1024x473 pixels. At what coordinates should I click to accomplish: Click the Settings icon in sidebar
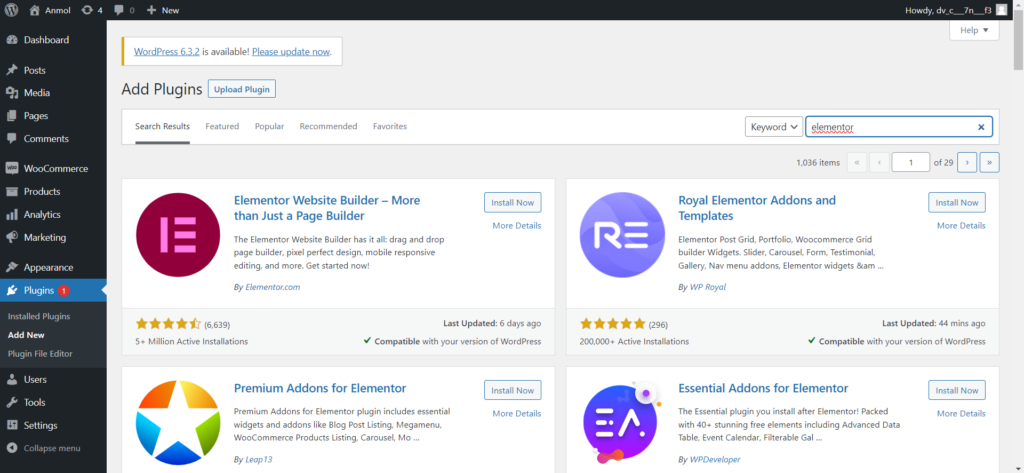[x=12, y=425]
